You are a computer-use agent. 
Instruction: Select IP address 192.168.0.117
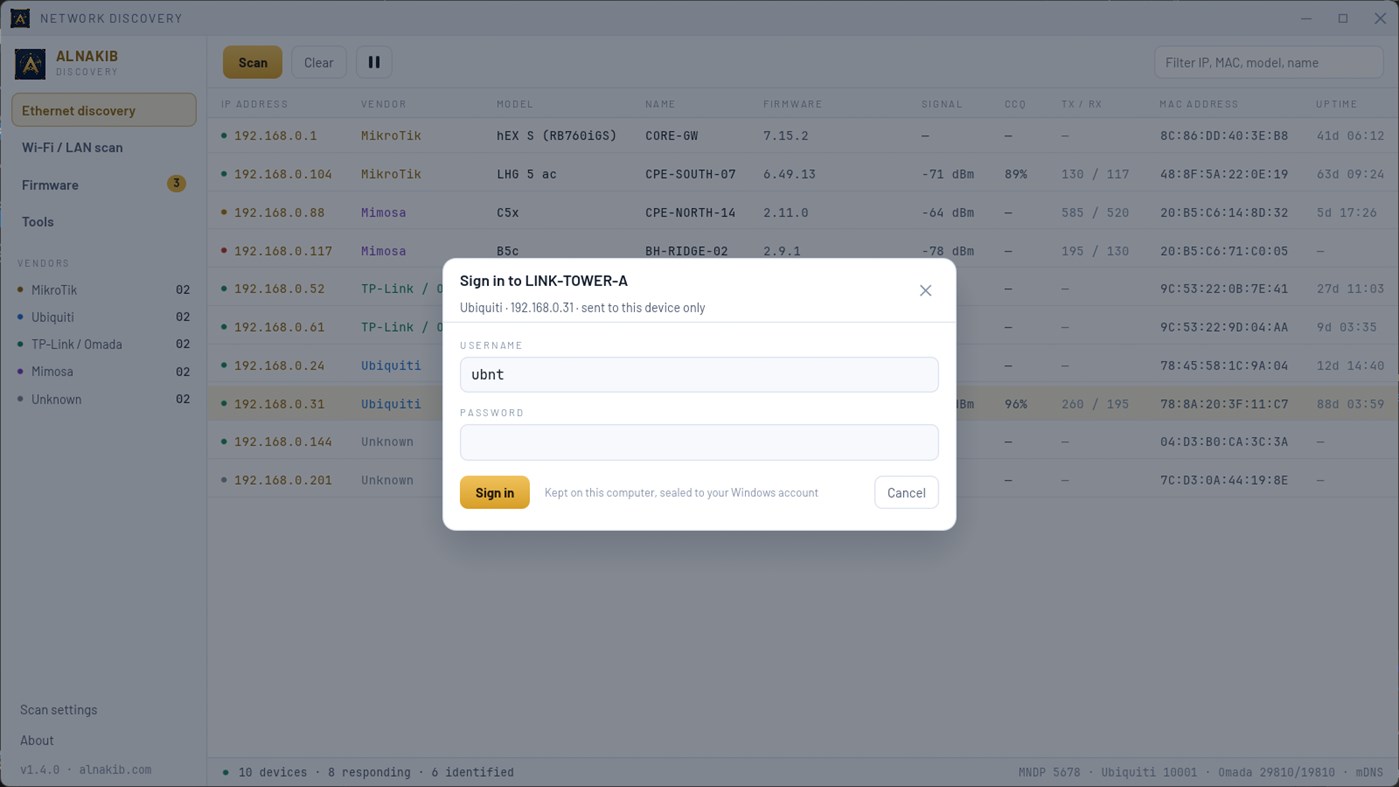(x=283, y=251)
